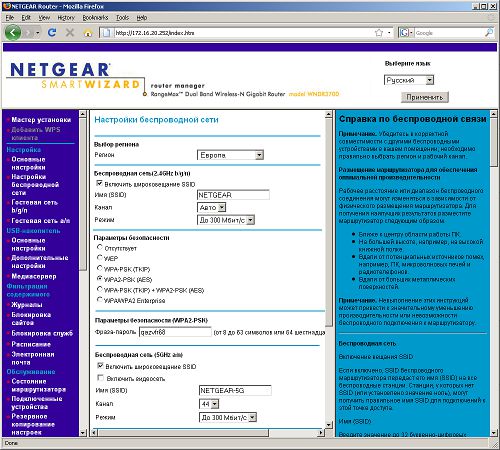Click the Stop loading X icon

coord(70,33)
